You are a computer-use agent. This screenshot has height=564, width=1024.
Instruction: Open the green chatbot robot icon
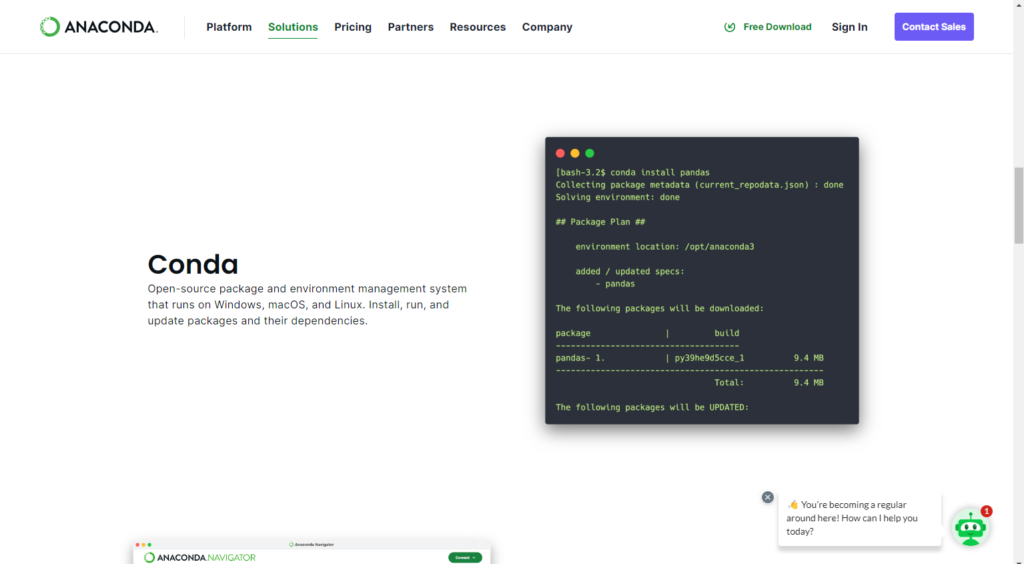coord(970,527)
